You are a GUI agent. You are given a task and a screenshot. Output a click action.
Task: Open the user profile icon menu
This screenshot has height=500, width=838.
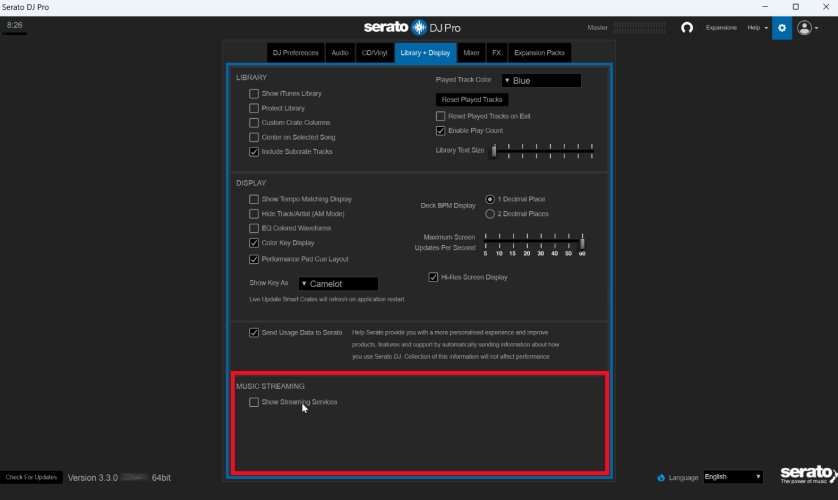point(807,28)
